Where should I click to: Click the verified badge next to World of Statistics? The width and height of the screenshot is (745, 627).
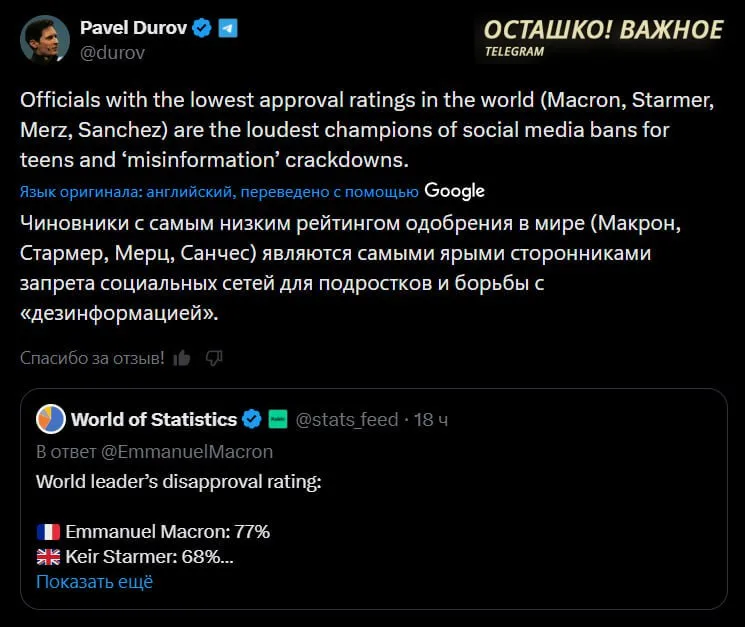coord(253,419)
